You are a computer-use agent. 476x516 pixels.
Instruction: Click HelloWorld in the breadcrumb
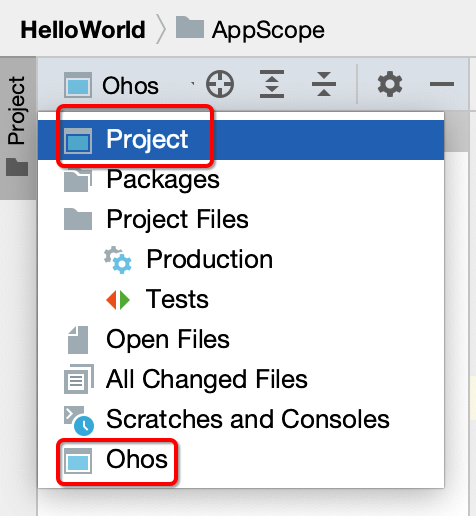pos(83,30)
